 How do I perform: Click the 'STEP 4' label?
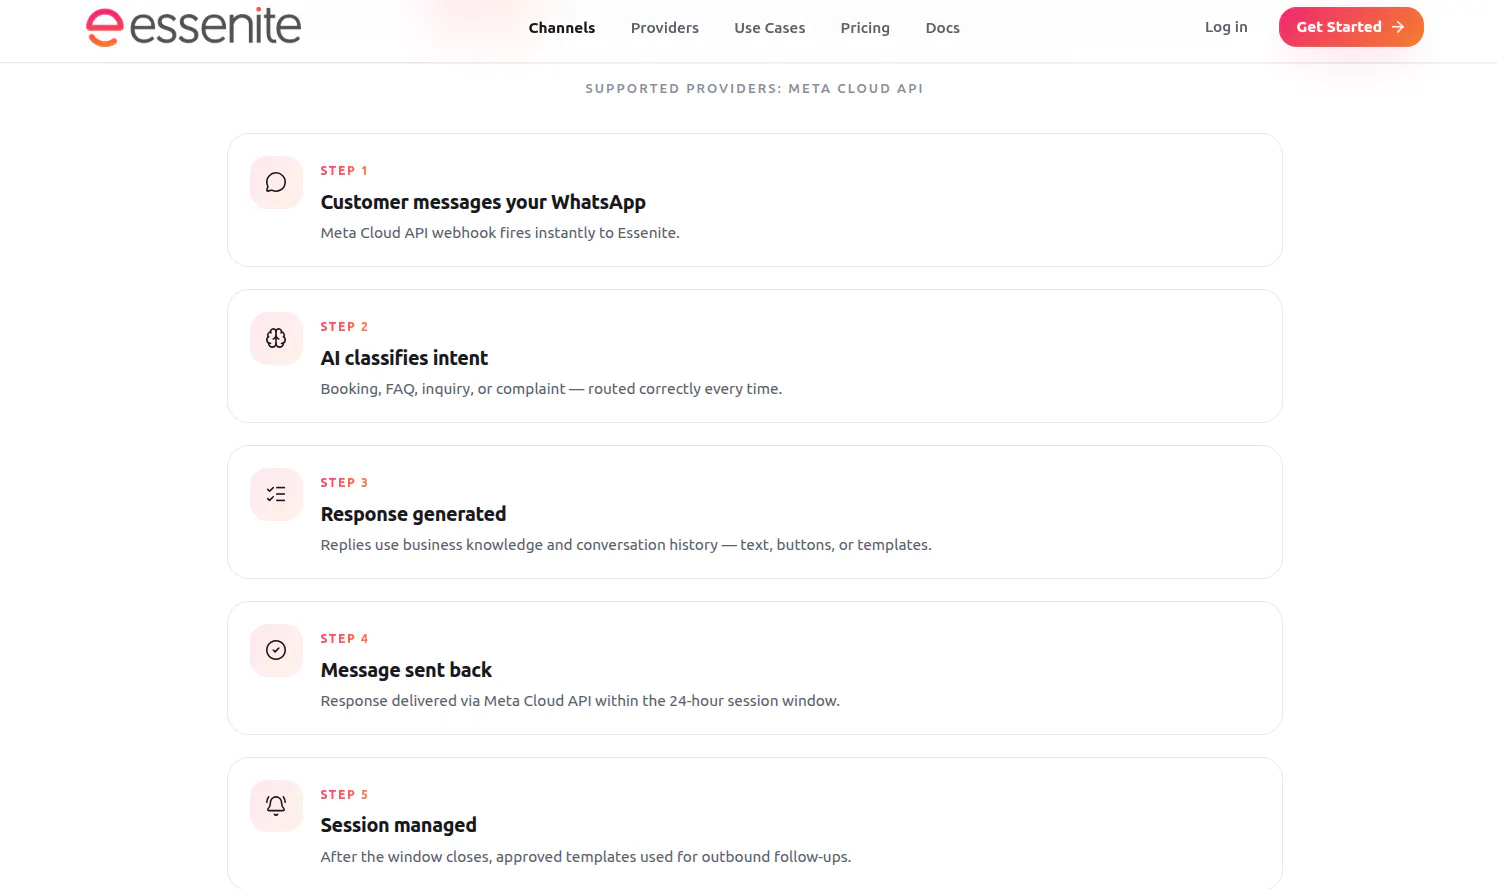coord(344,639)
